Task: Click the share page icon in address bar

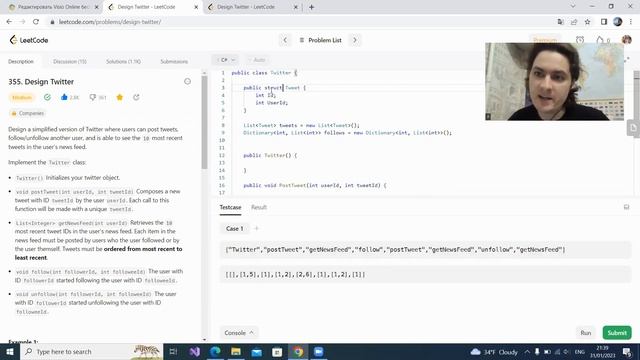Action: (x=574, y=22)
